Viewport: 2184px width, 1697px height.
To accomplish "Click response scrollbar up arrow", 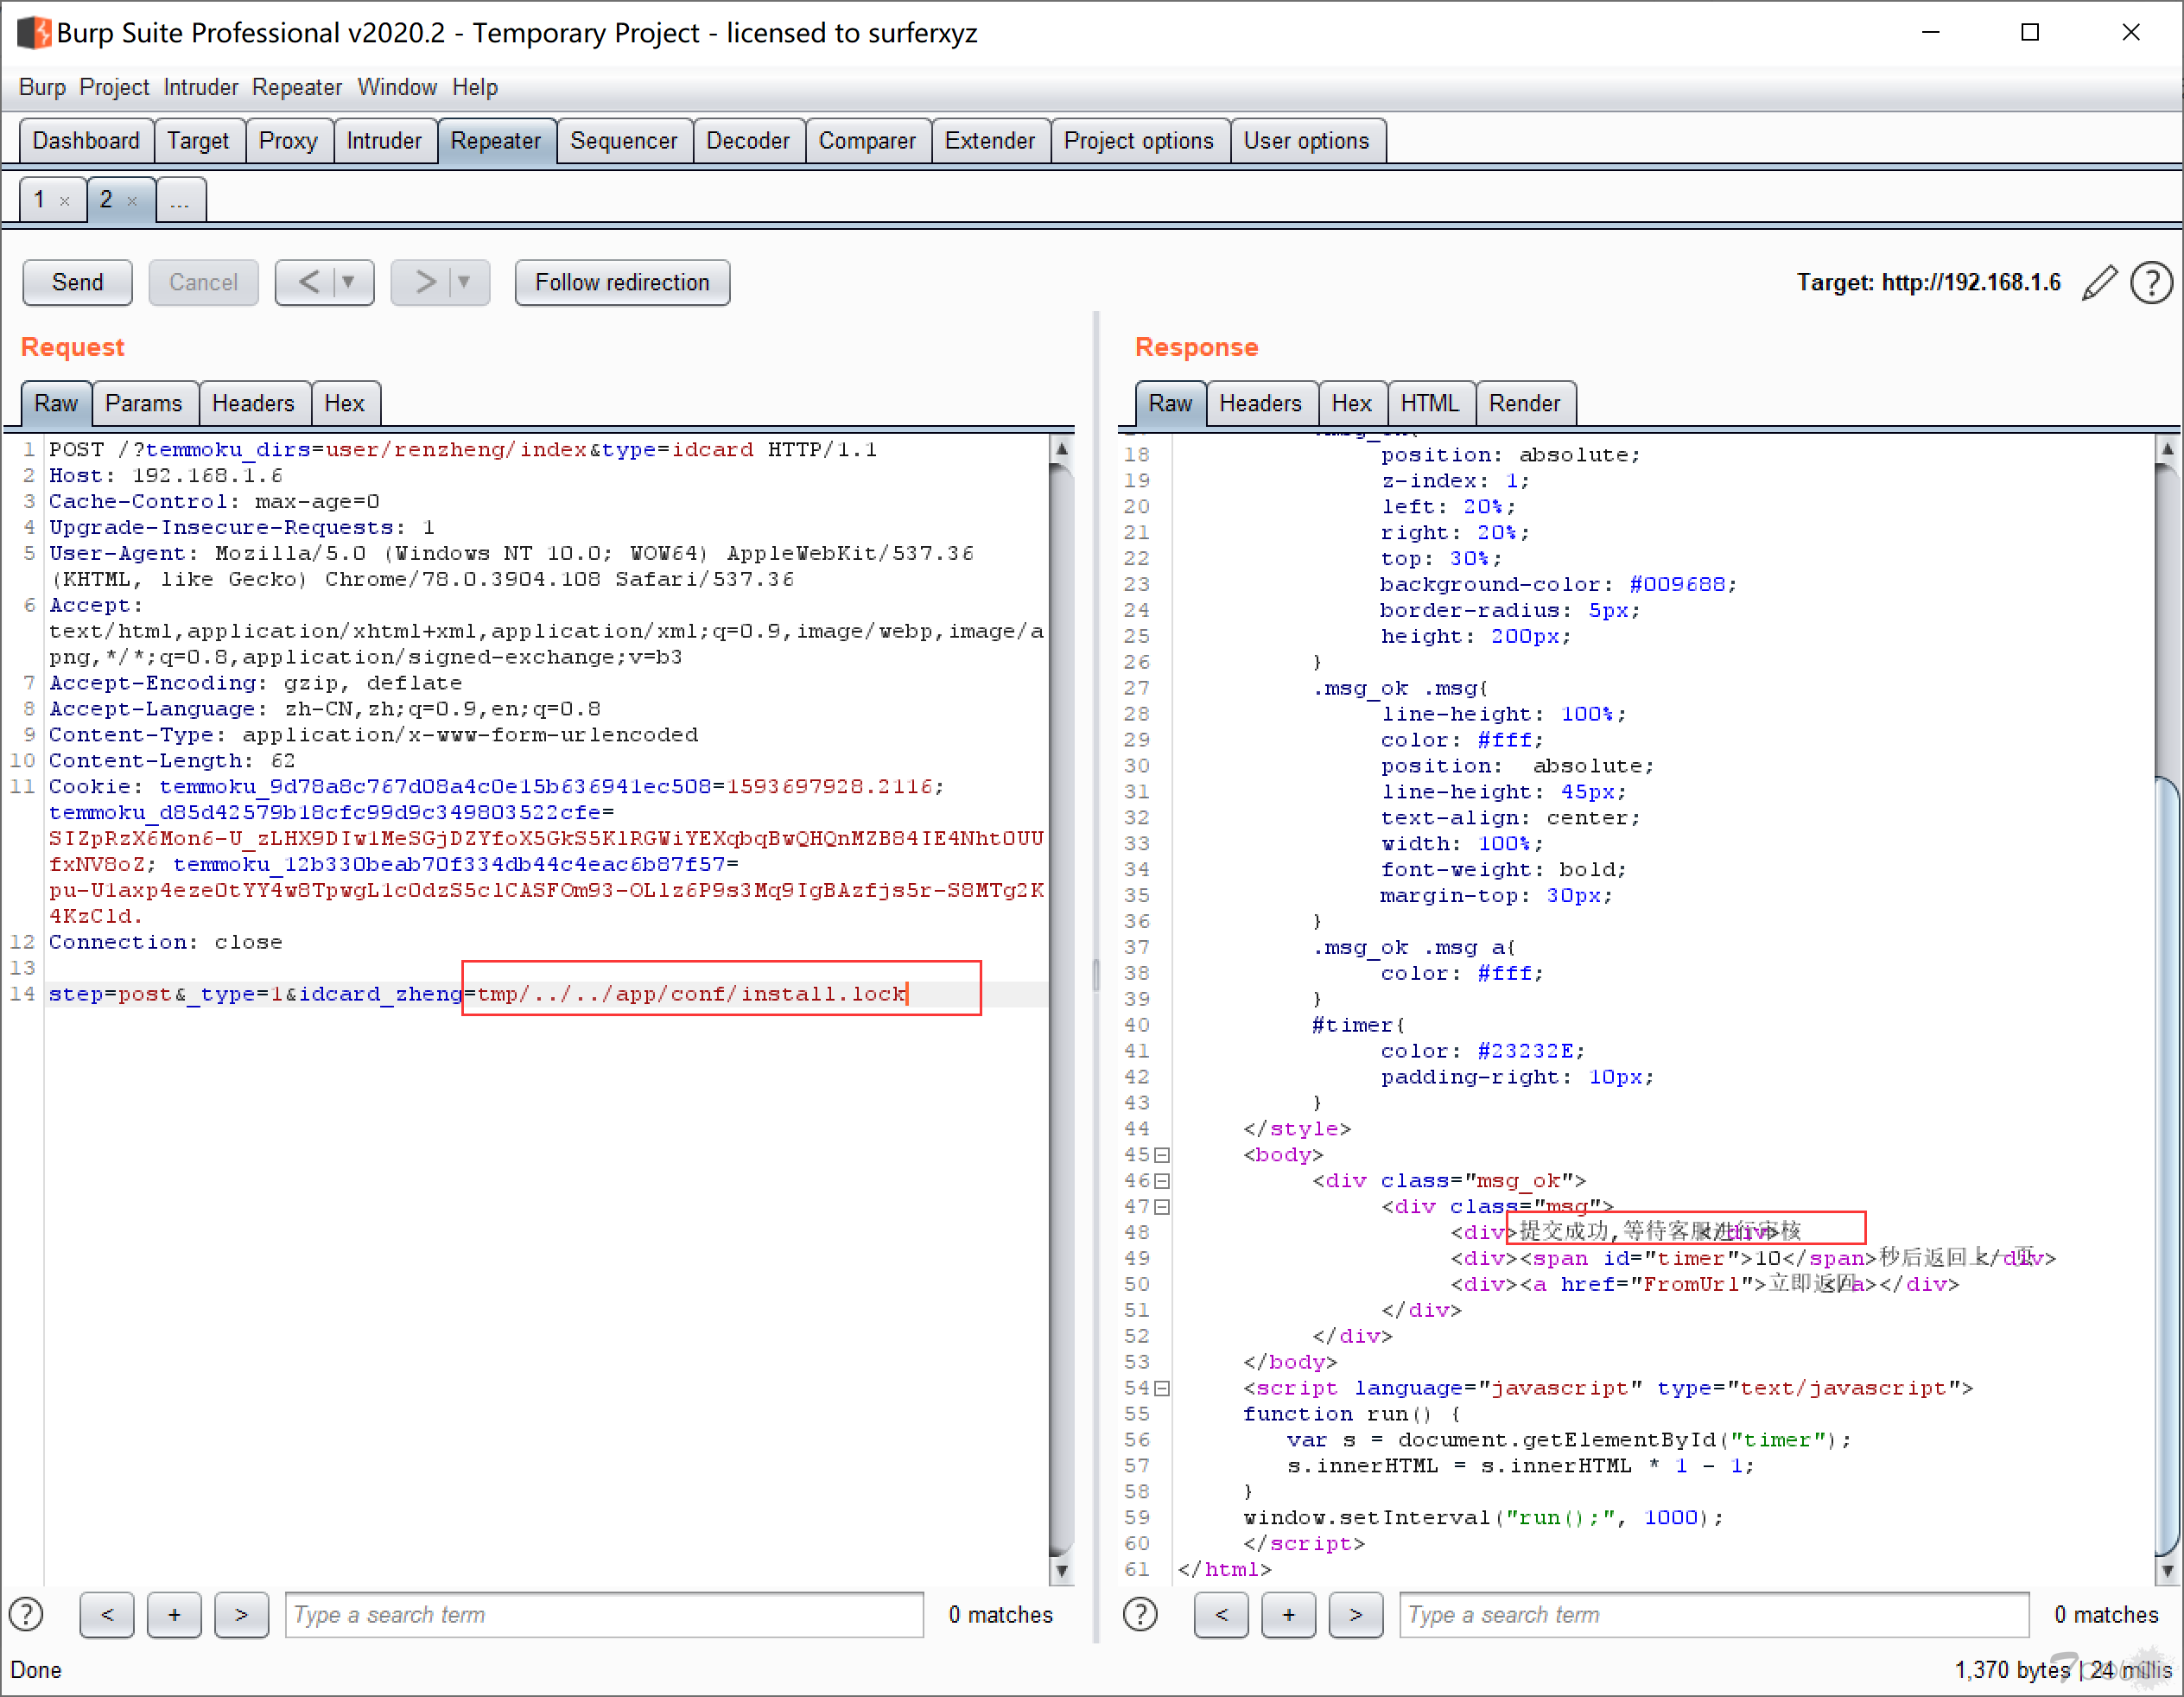I will pos(2167,449).
